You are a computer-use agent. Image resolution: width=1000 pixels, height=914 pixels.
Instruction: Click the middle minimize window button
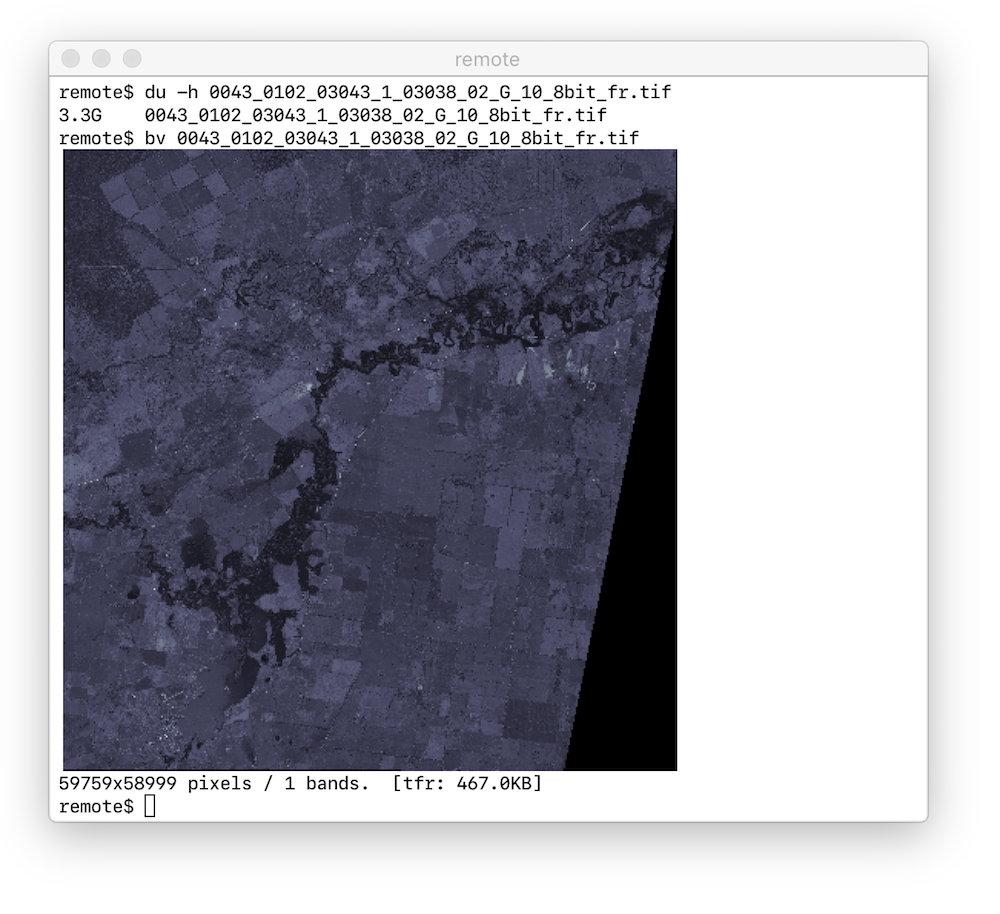[101, 59]
